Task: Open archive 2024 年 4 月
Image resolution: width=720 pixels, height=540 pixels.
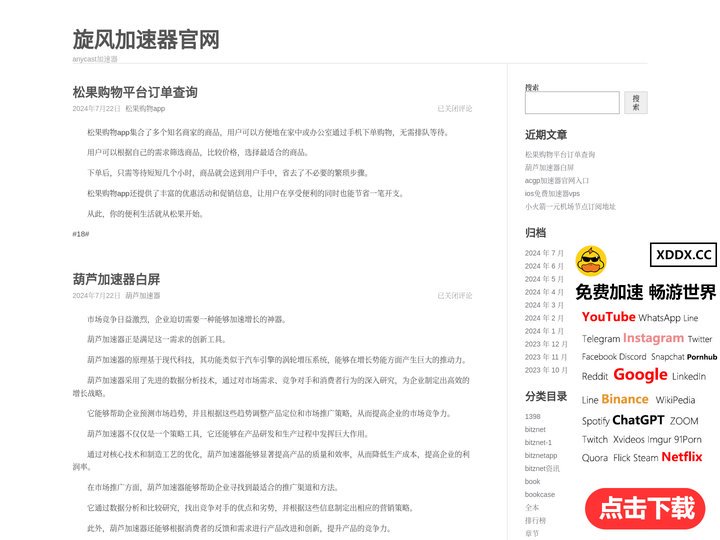Action: 544,292
